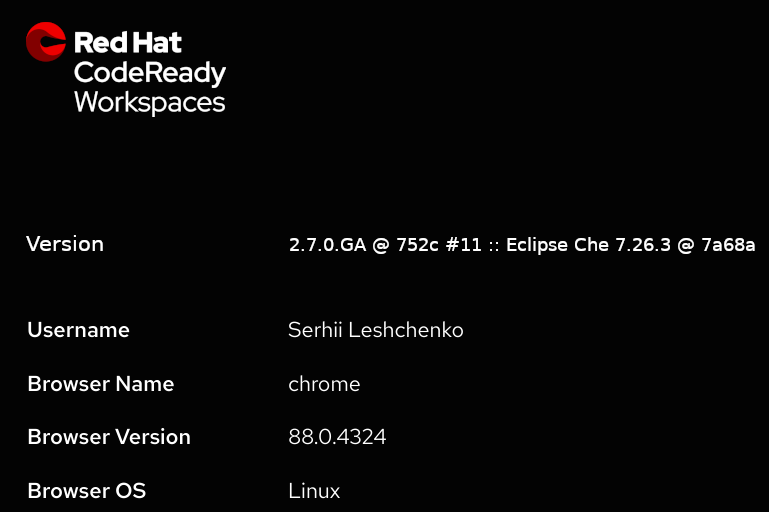Click the 88.0.4324 browser version value
Screen dimensions: 769x512
click(x=337, y=437)
